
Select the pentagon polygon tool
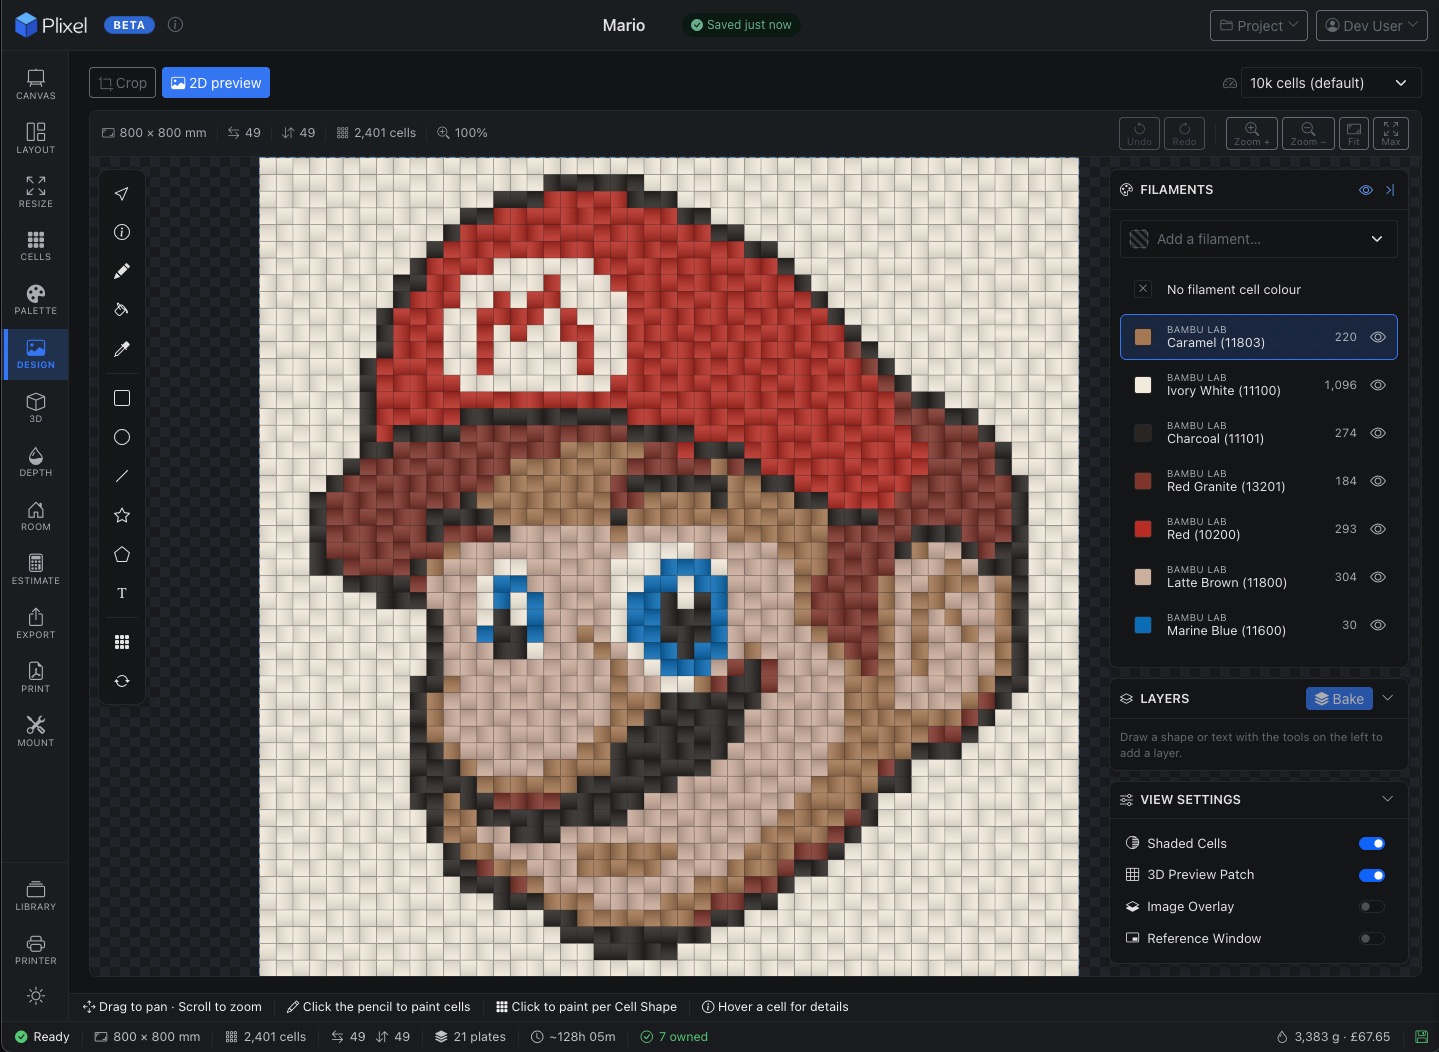[x=122, y=554]
